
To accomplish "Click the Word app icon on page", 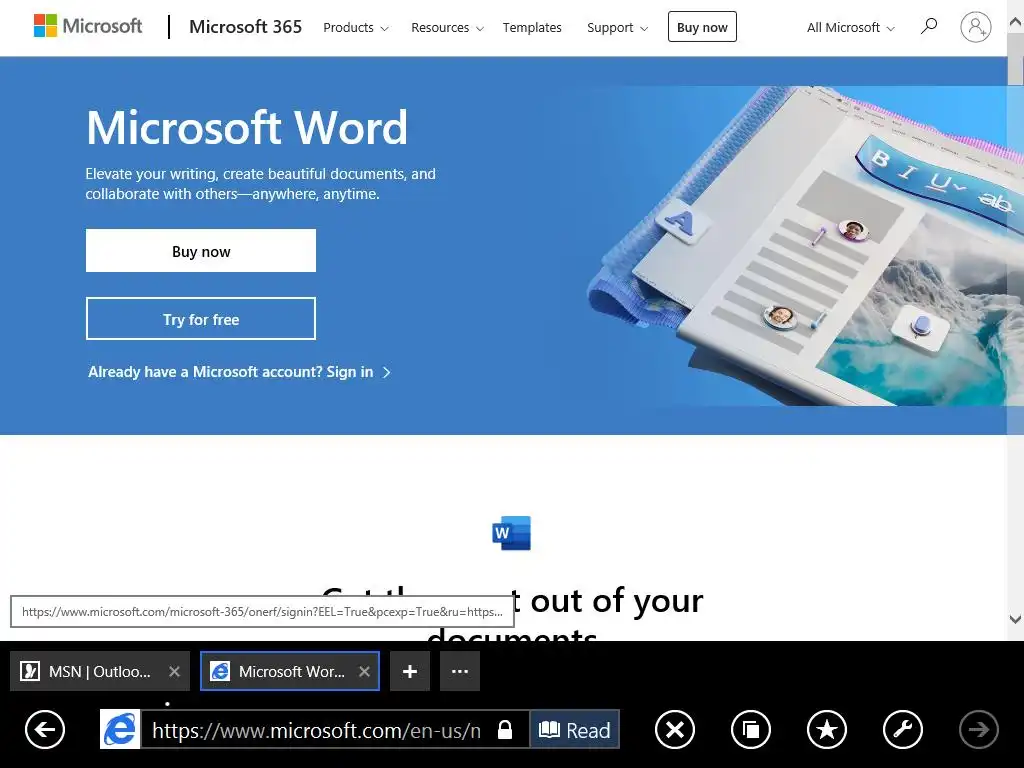I will 511,533.
